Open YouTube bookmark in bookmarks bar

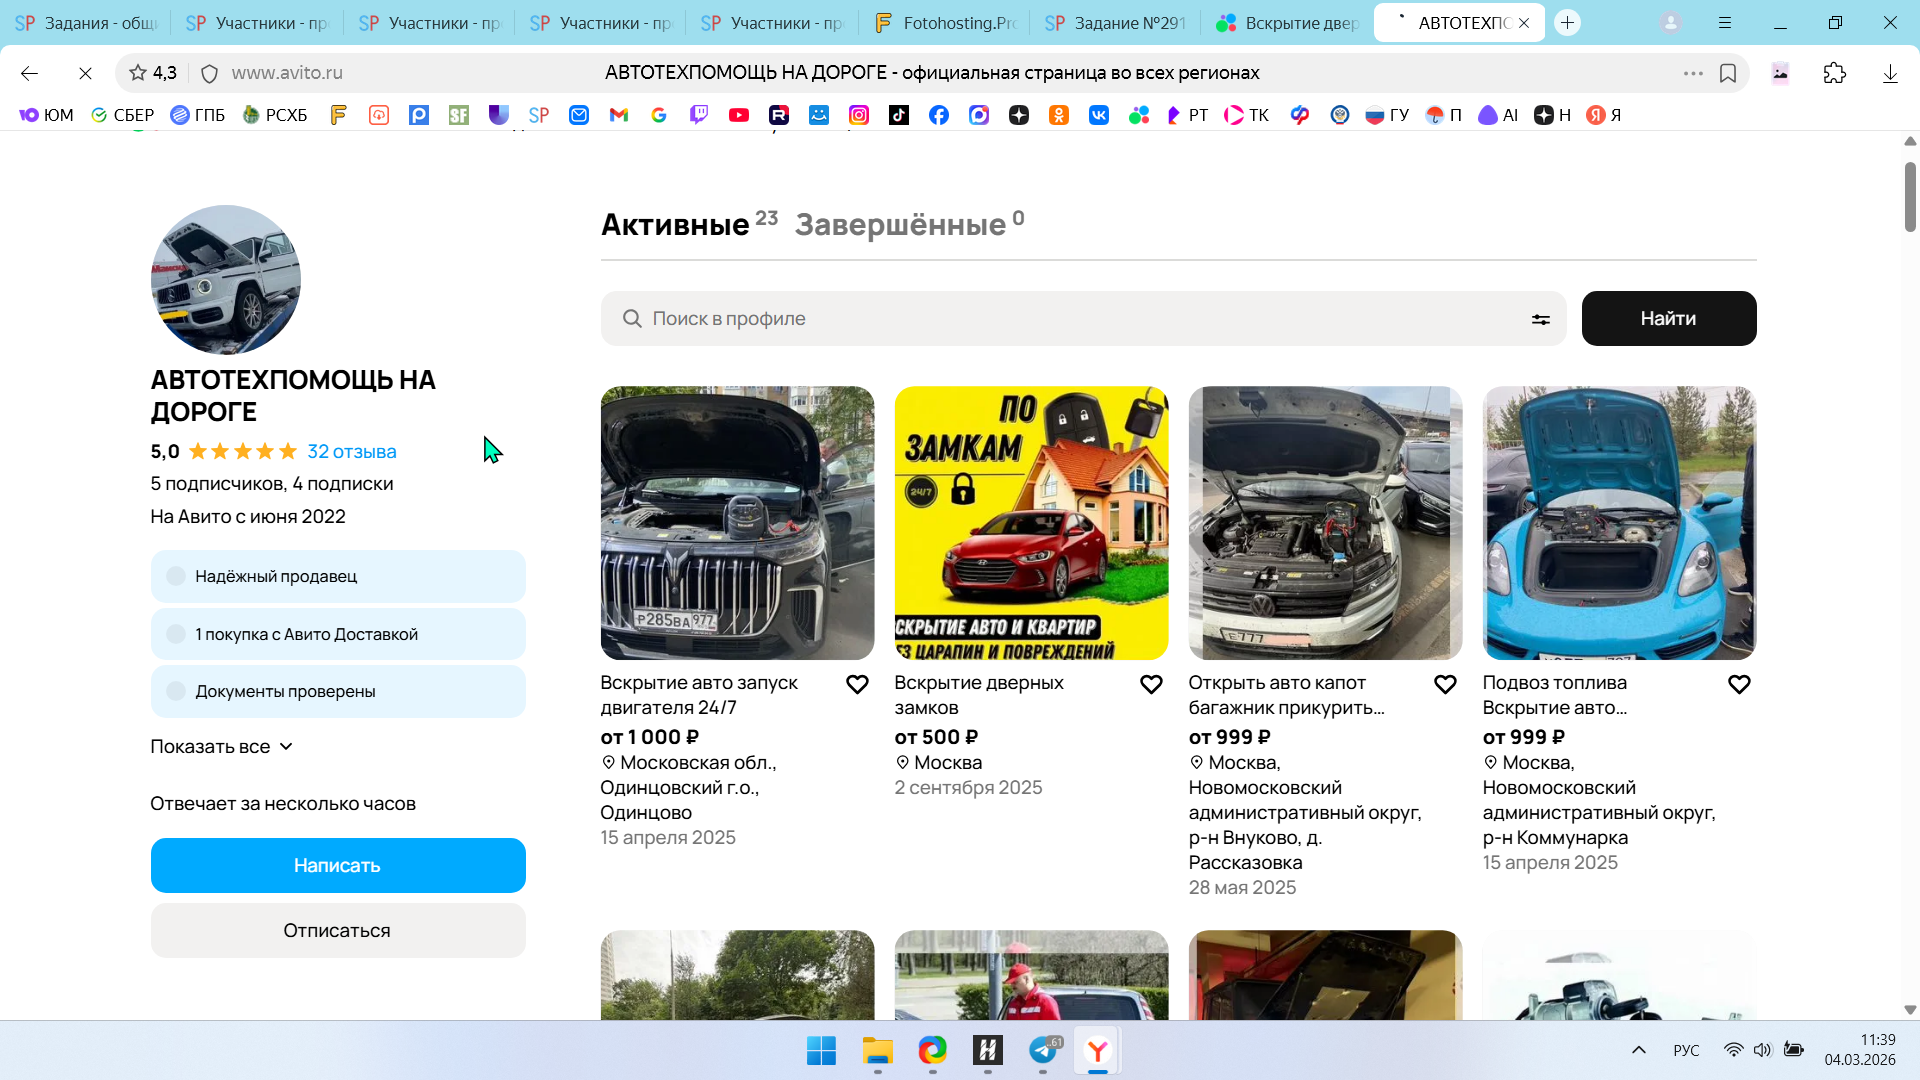(x=739, y=115)
